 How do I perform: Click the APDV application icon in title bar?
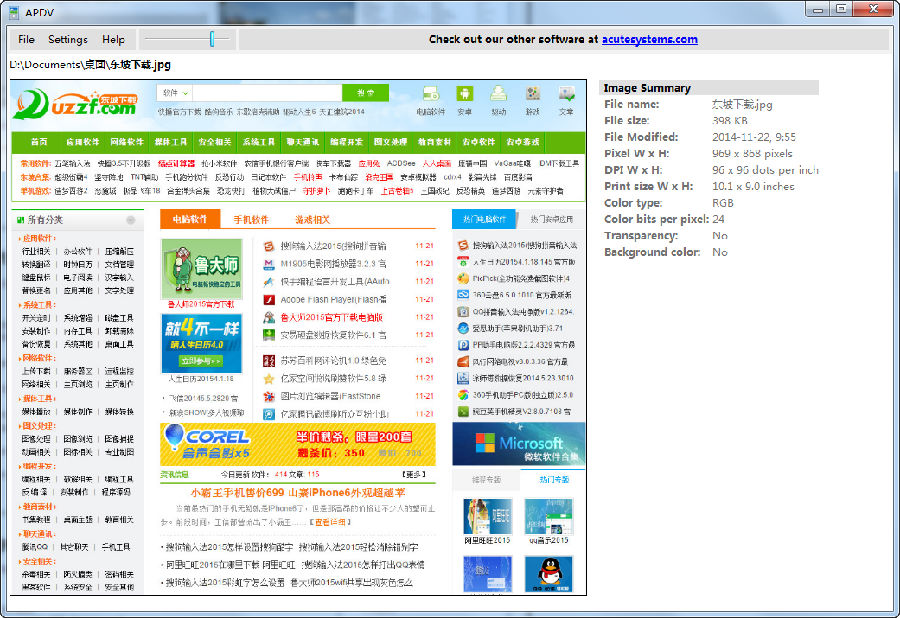[14, 12]
